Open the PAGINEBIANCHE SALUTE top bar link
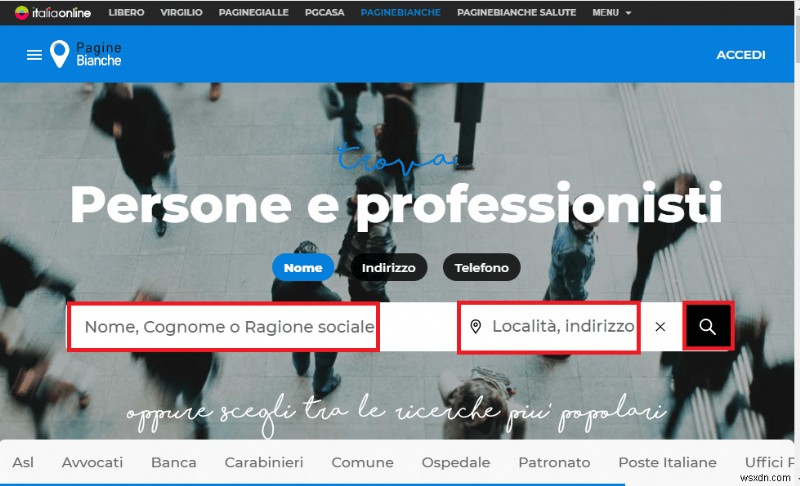The image size is (800, 486). tap(516, 12)
